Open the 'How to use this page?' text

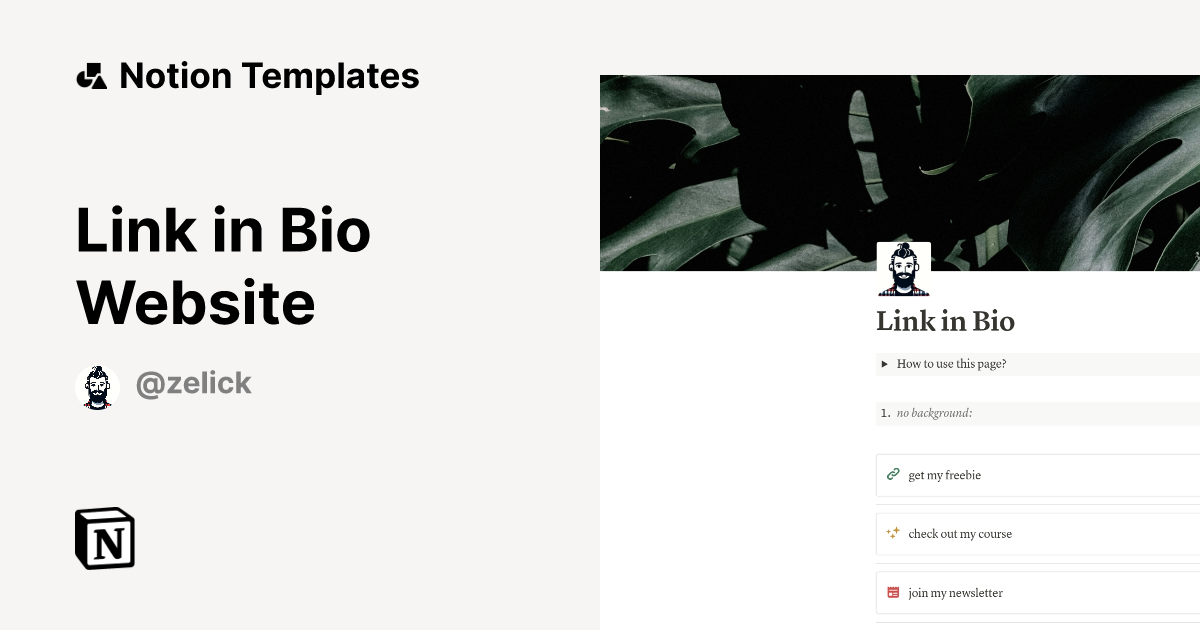point(951,364)
